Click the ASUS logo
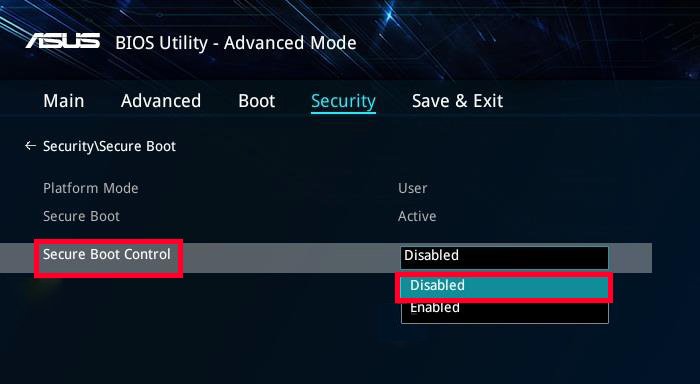Screen dimensions: 700x384 [63, 41]
